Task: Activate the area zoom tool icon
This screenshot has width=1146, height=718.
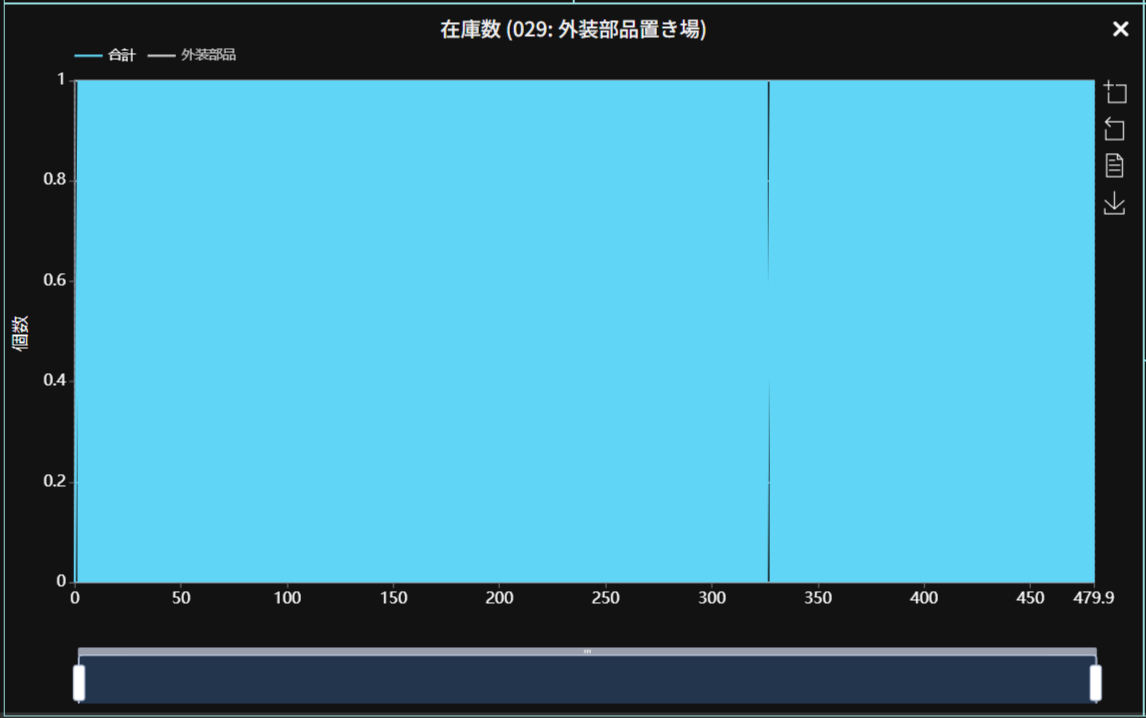Action: click(x=1114, y=93)
